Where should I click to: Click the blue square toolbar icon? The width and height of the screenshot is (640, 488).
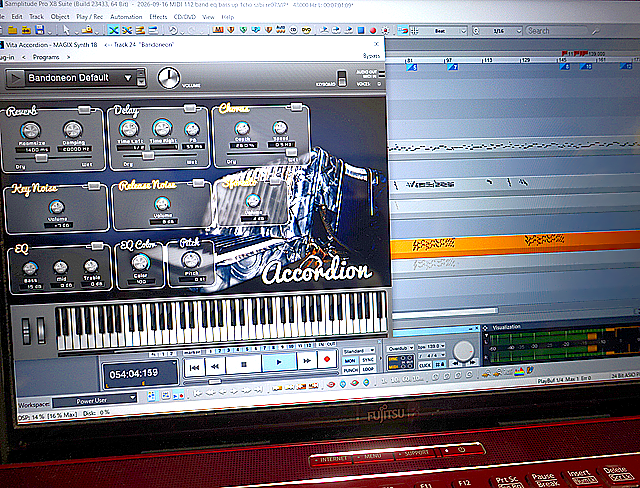(x=361, y=30)
